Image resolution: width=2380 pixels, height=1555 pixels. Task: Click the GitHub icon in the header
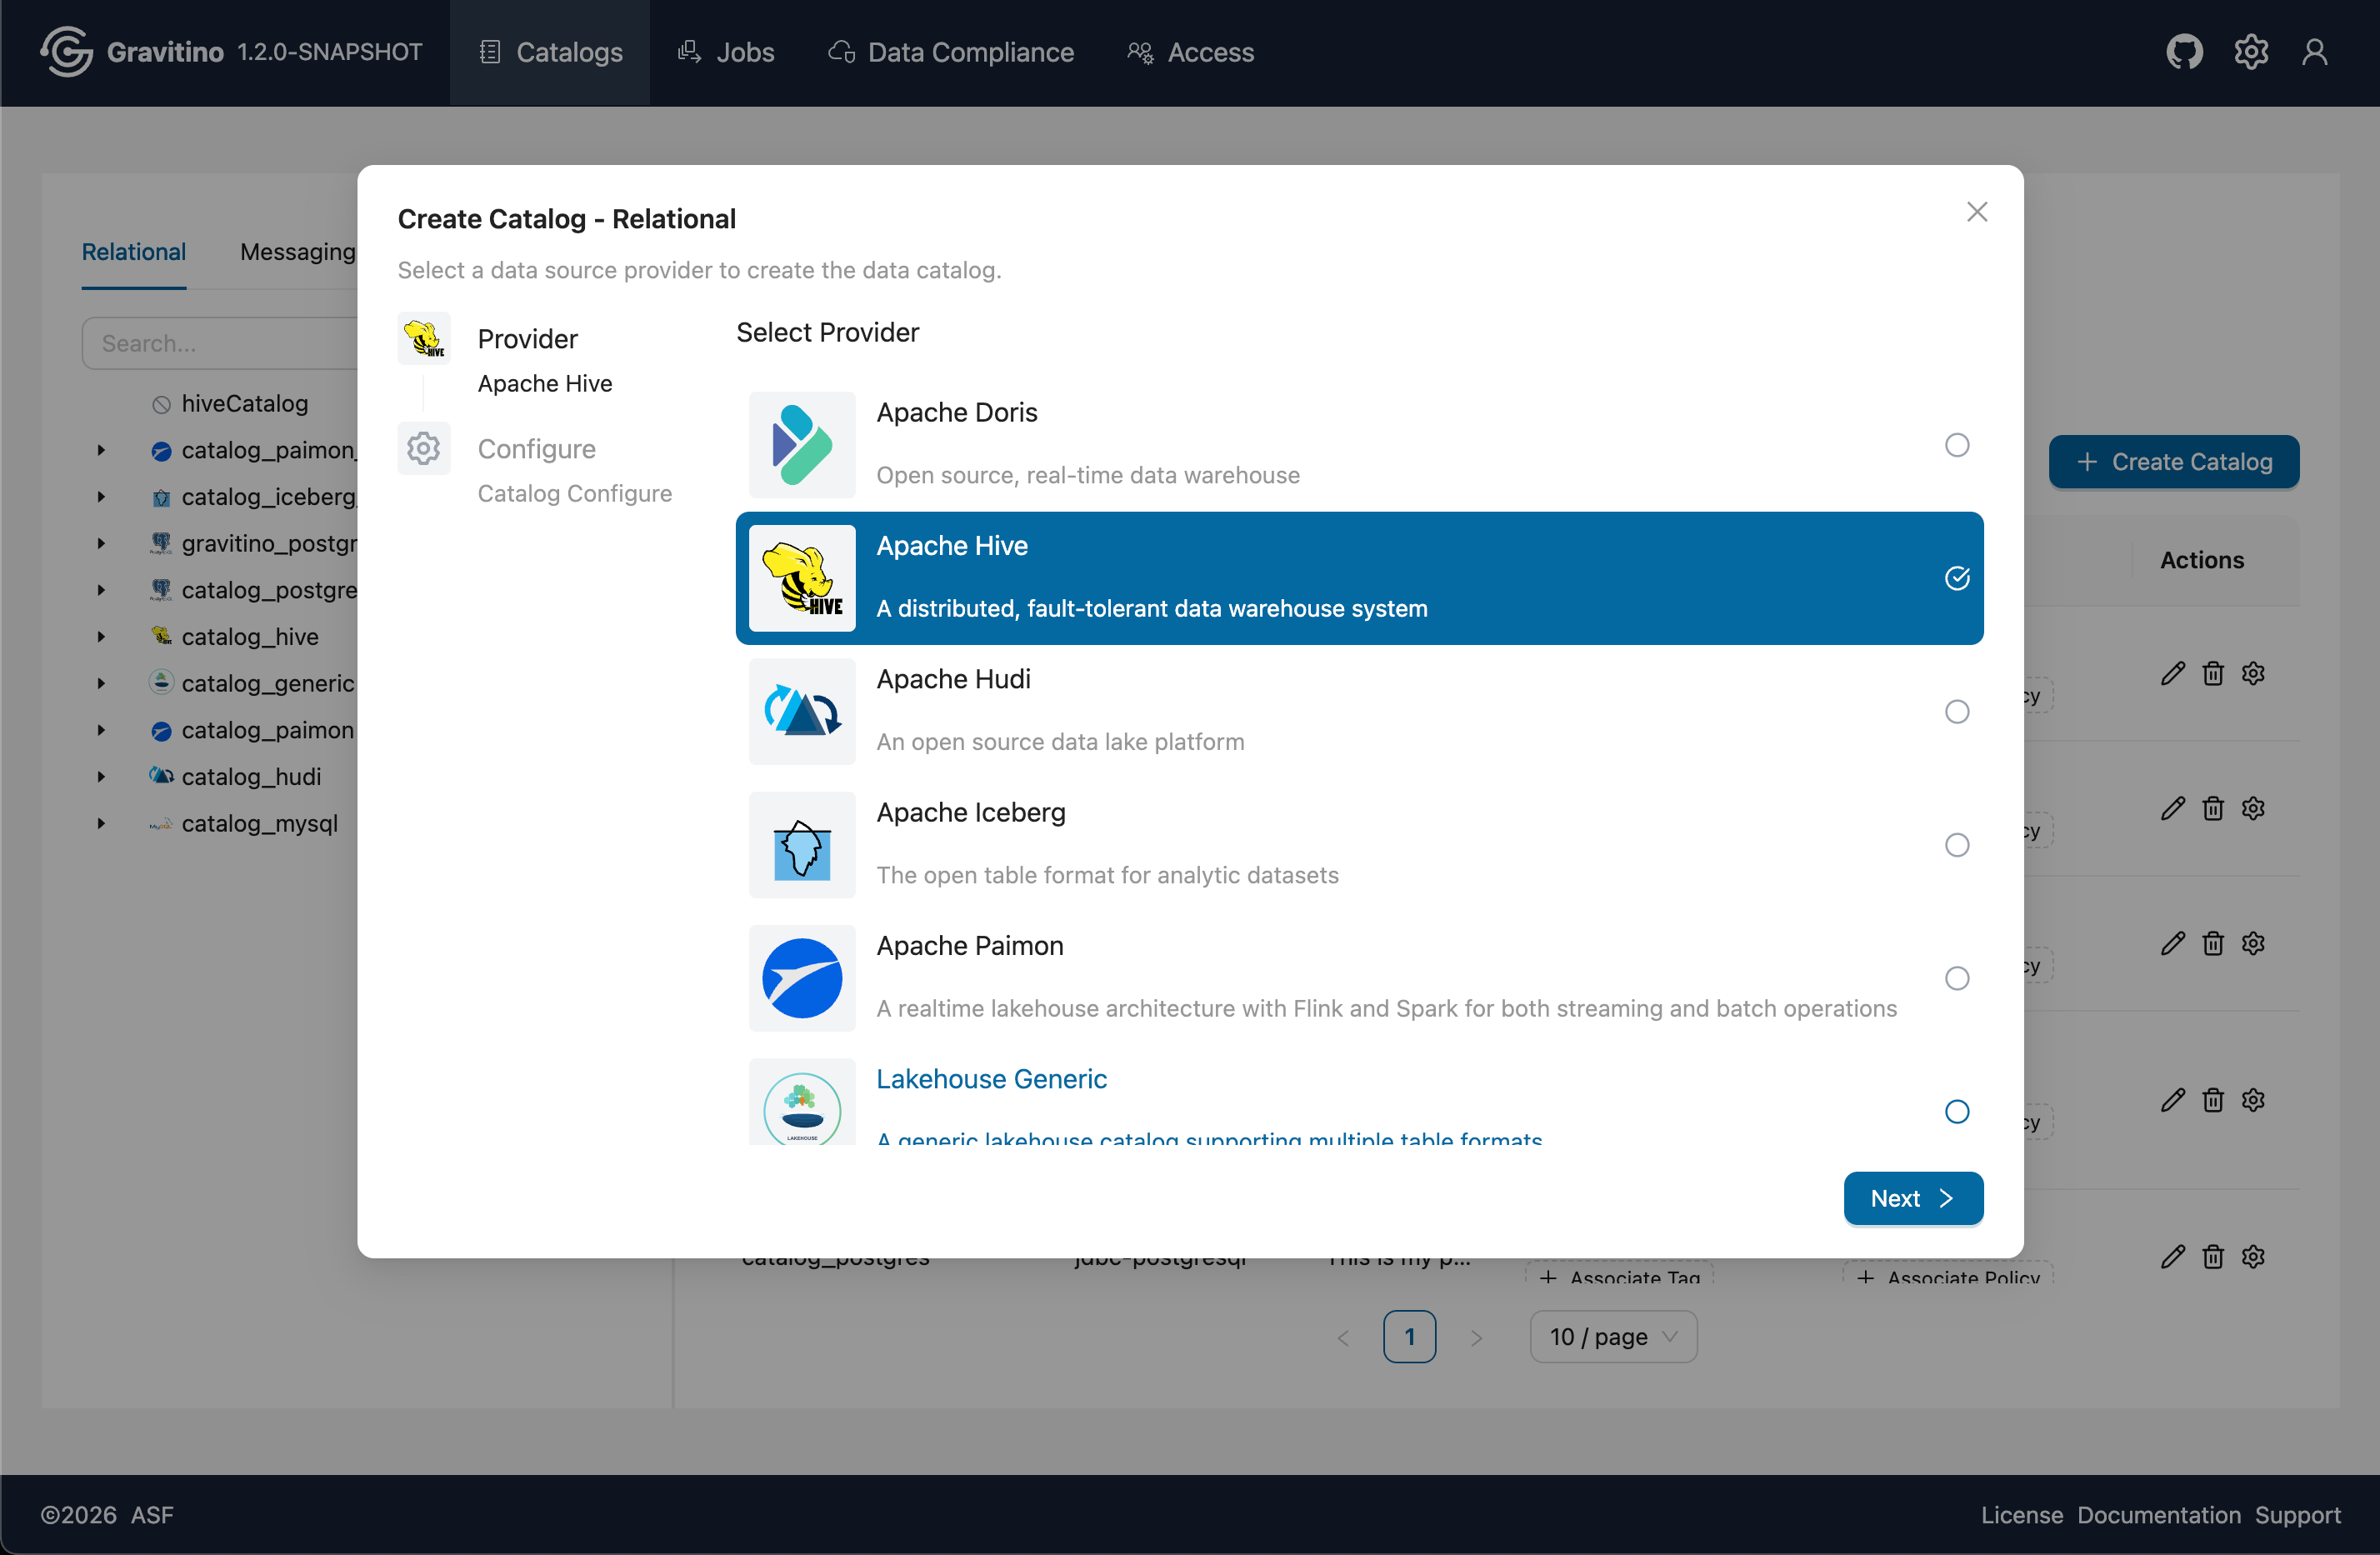click(2183, 52)
